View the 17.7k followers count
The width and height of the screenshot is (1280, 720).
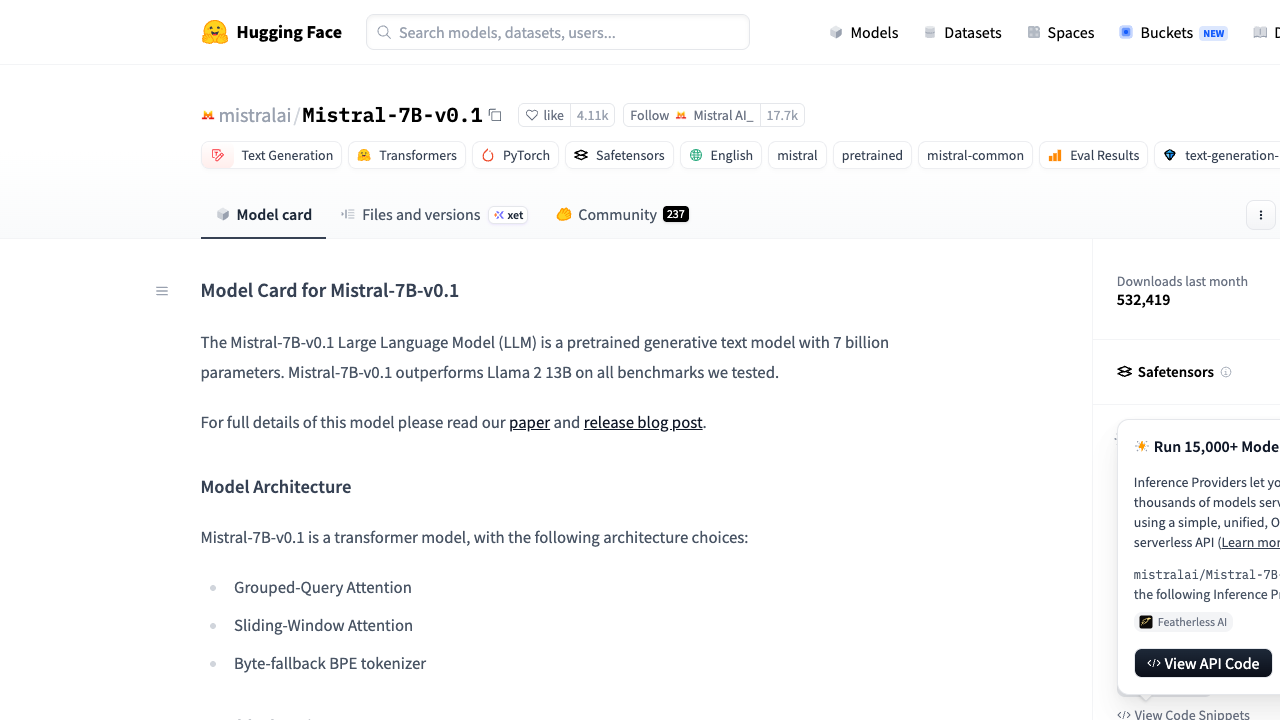782,115
